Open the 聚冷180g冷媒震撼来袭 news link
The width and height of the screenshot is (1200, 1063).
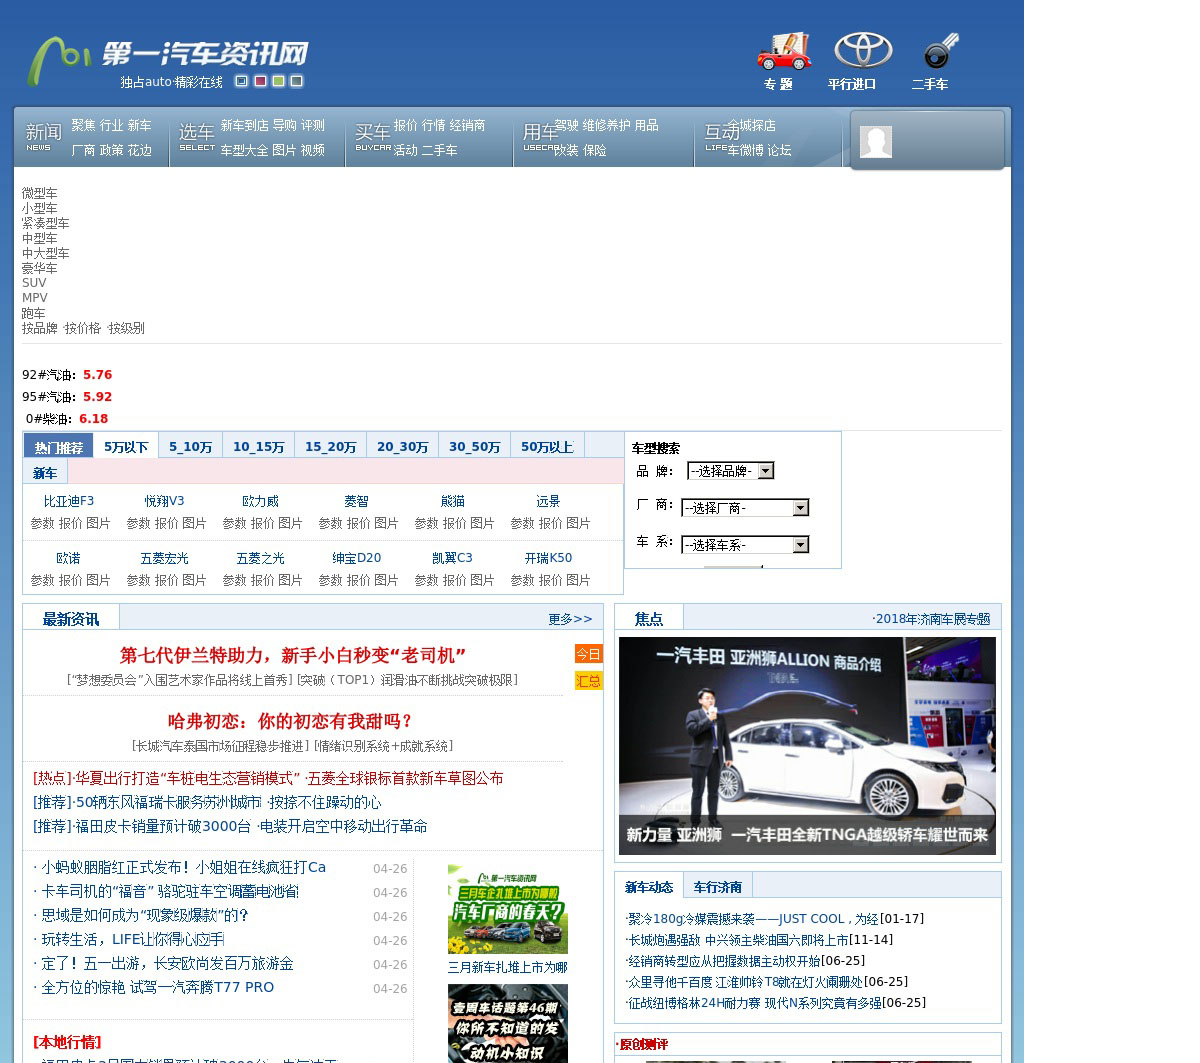pos(753,919)
